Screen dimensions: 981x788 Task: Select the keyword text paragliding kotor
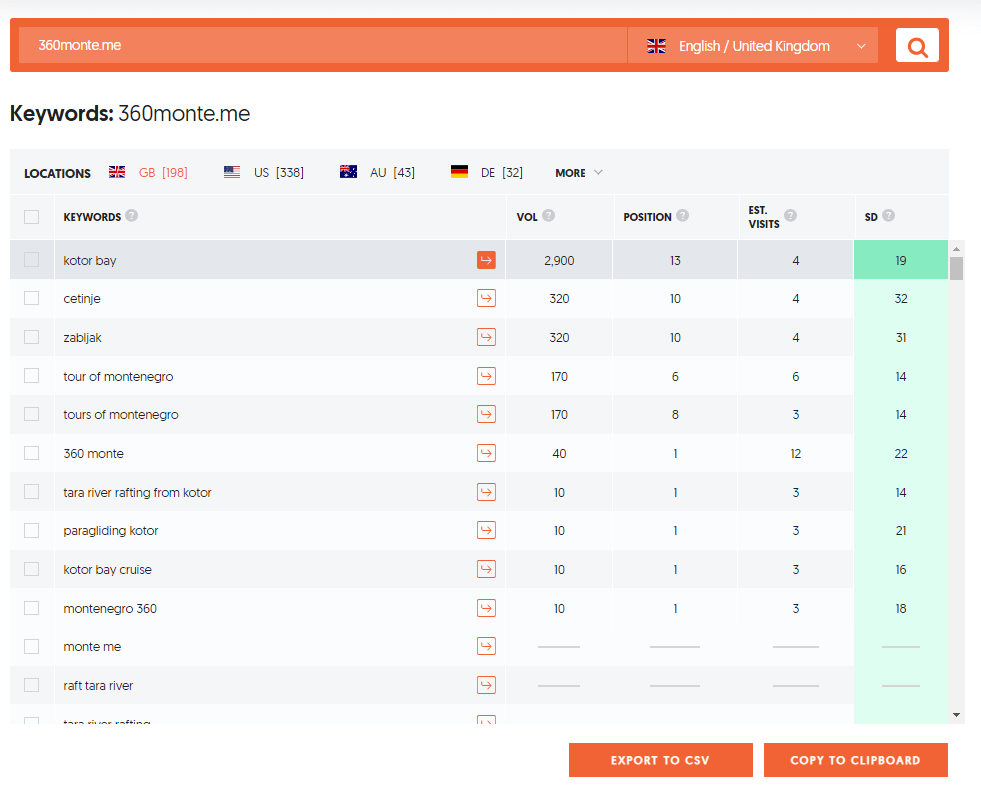pyautogui.click(x=111, y=530)
